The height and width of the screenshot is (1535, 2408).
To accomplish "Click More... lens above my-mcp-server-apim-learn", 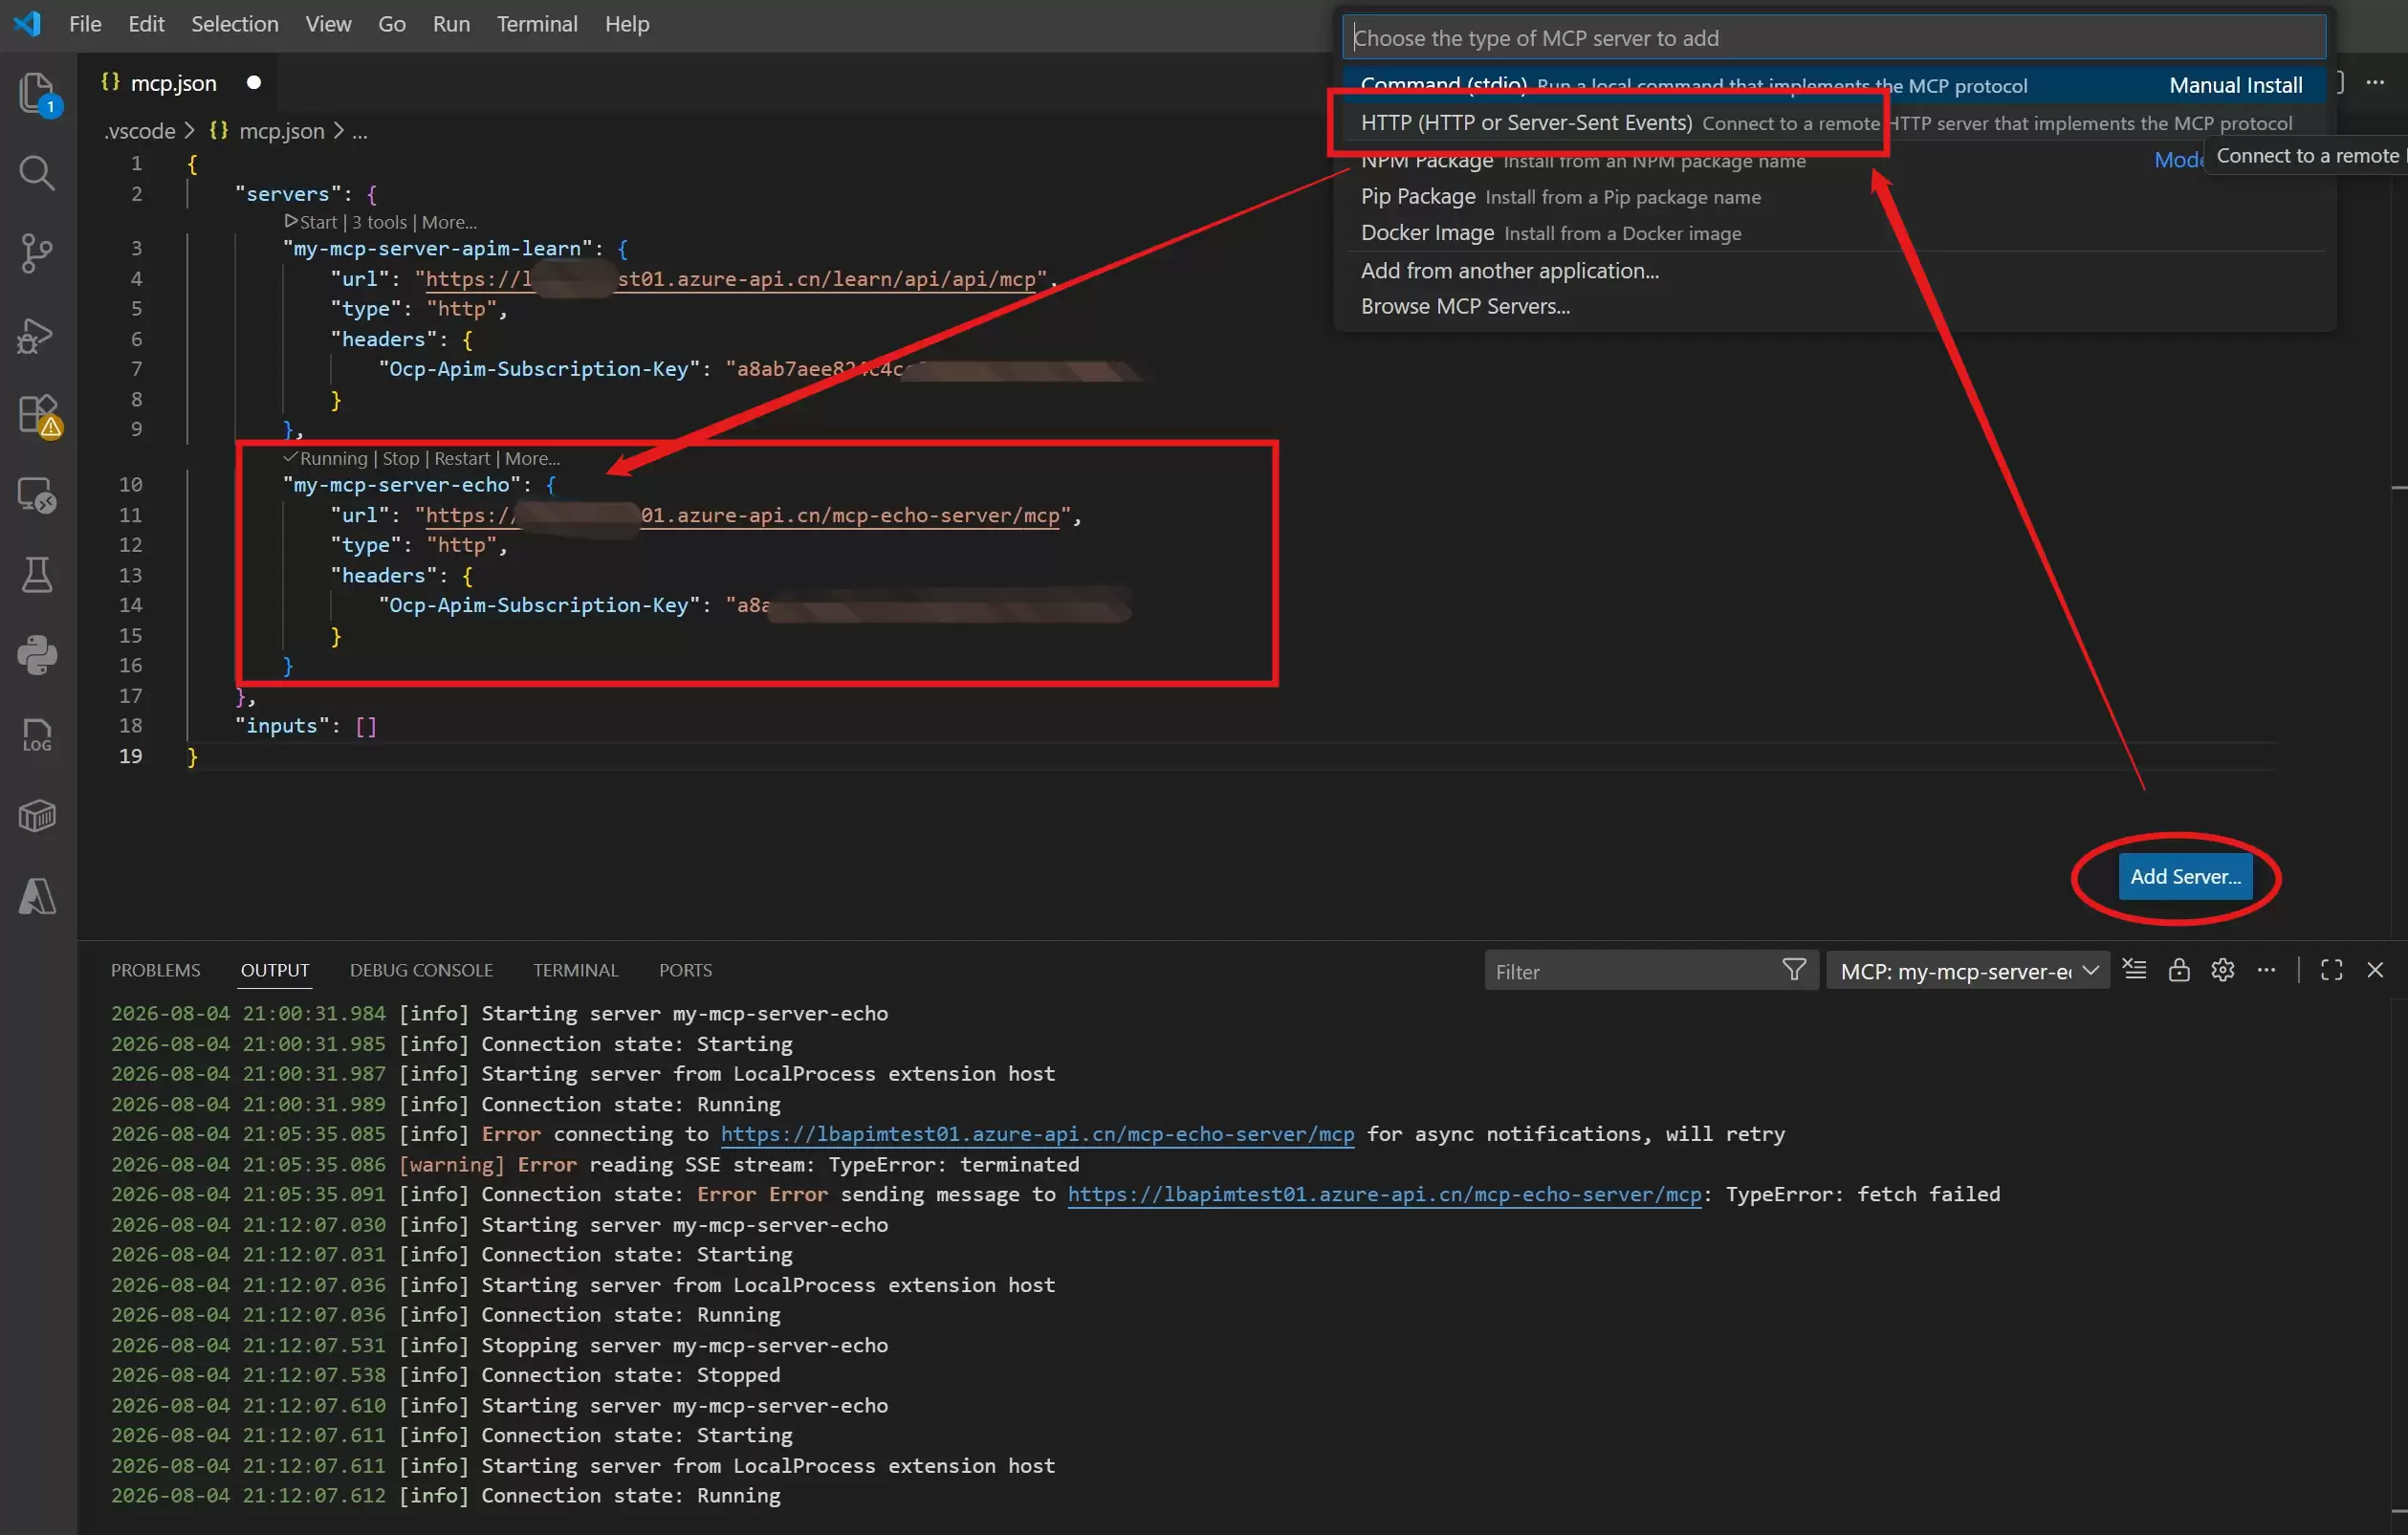I will [449, 222].
